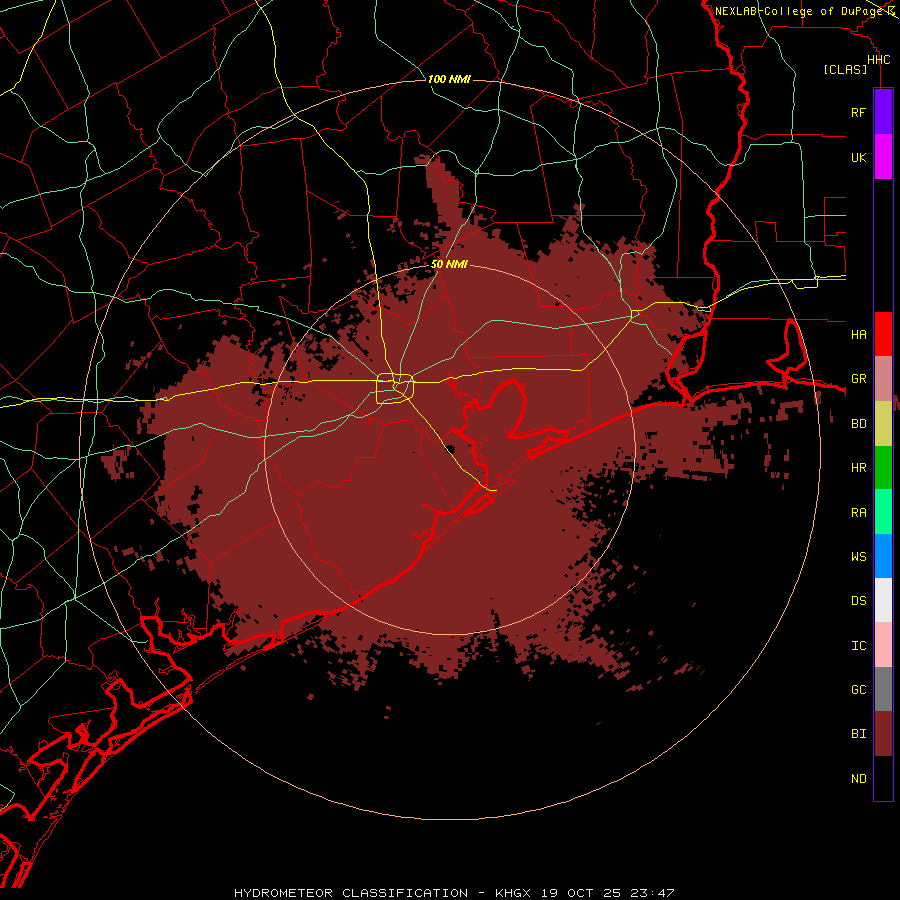The height and width of the screenshot is (900, 900).
Task: Click the ND legend label
Action: coord(858,779)
